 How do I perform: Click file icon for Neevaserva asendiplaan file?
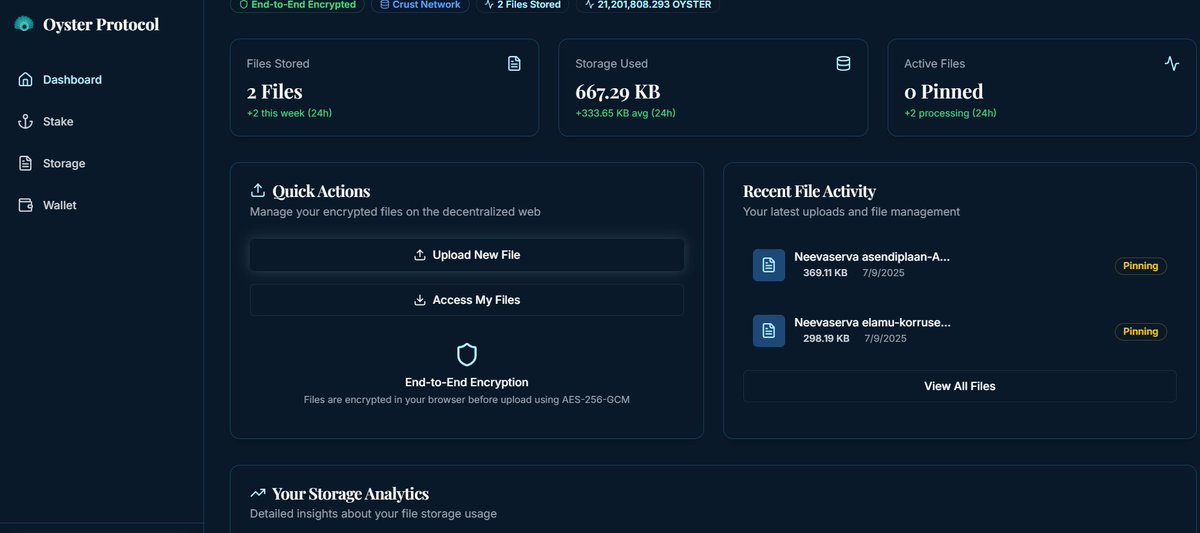(x=769, y=265)
